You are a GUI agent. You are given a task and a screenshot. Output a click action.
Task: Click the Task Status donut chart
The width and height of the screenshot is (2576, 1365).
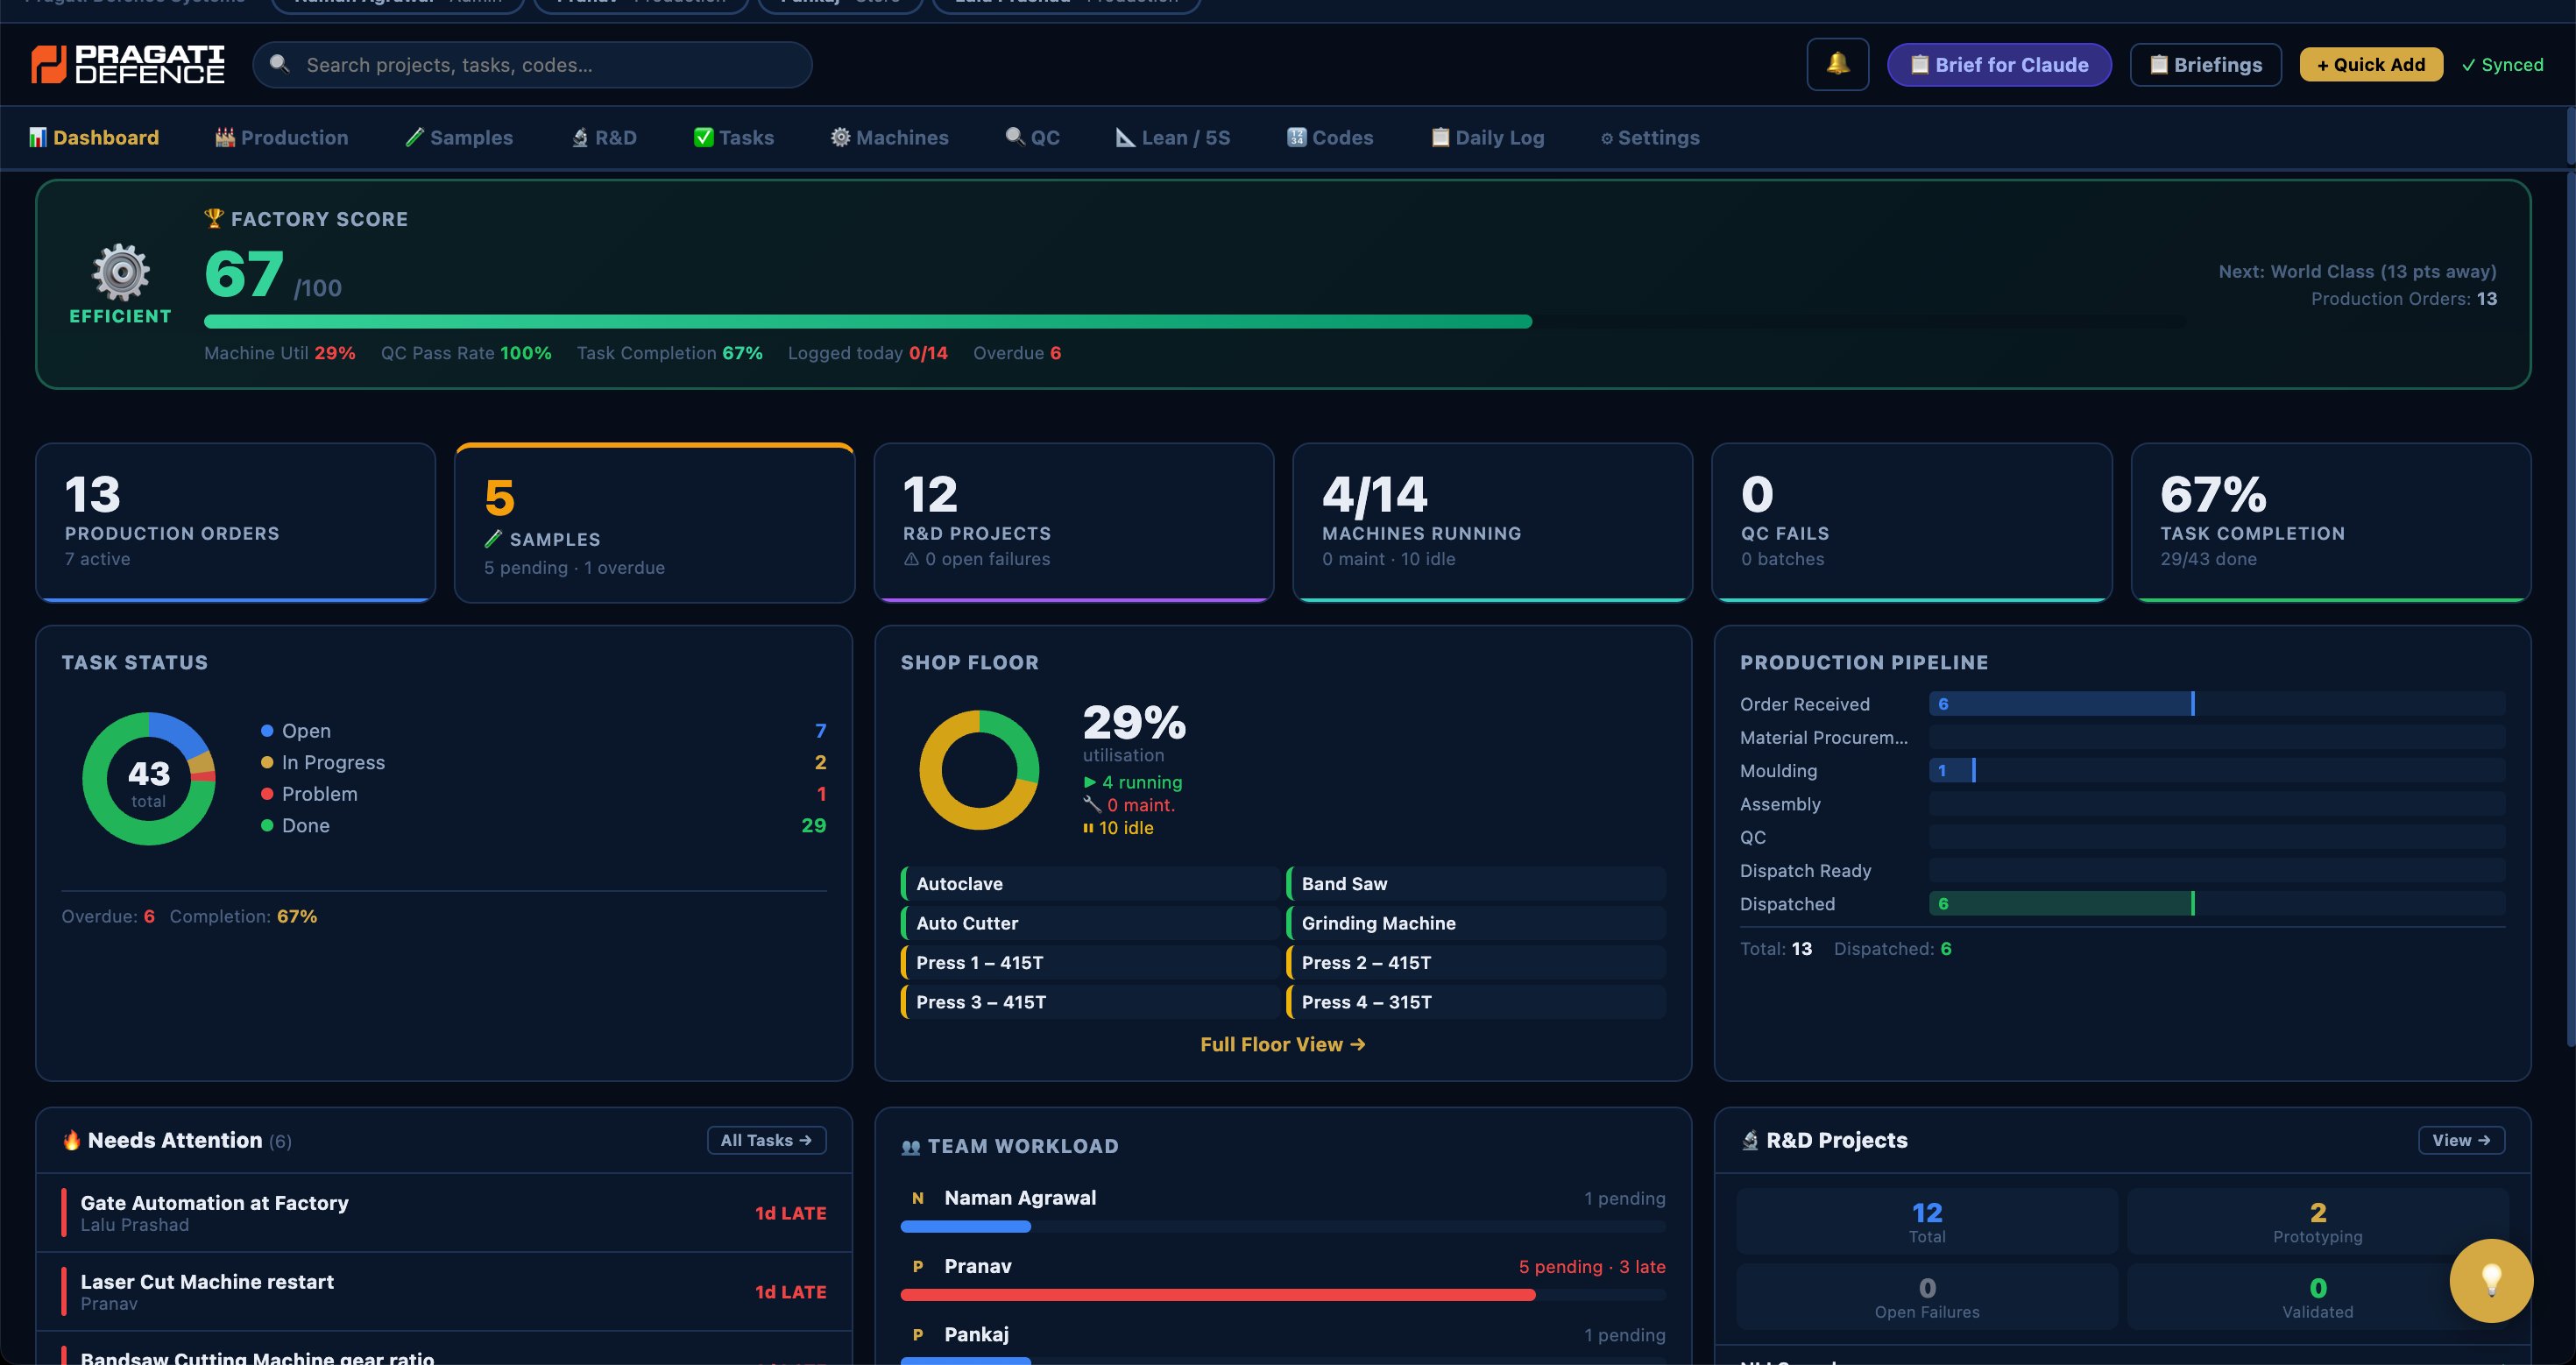point(149,778)
